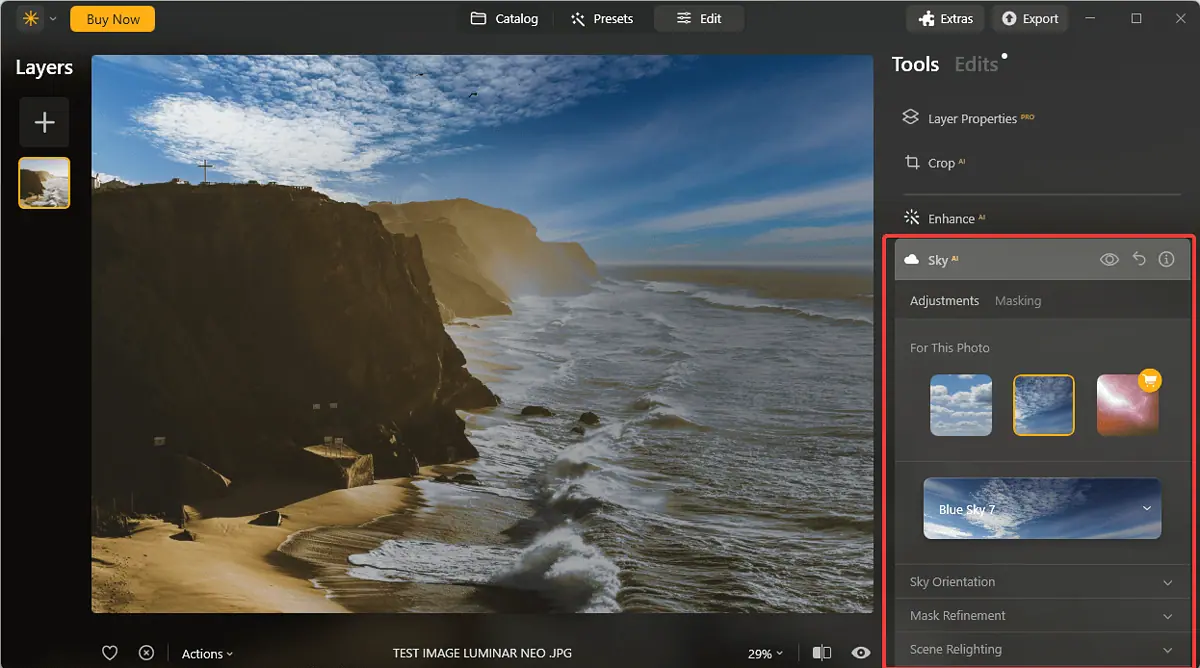This screenshot has width=1200, height=668.
Task: Open the Enhance AI tool
Action: point(950,218)
